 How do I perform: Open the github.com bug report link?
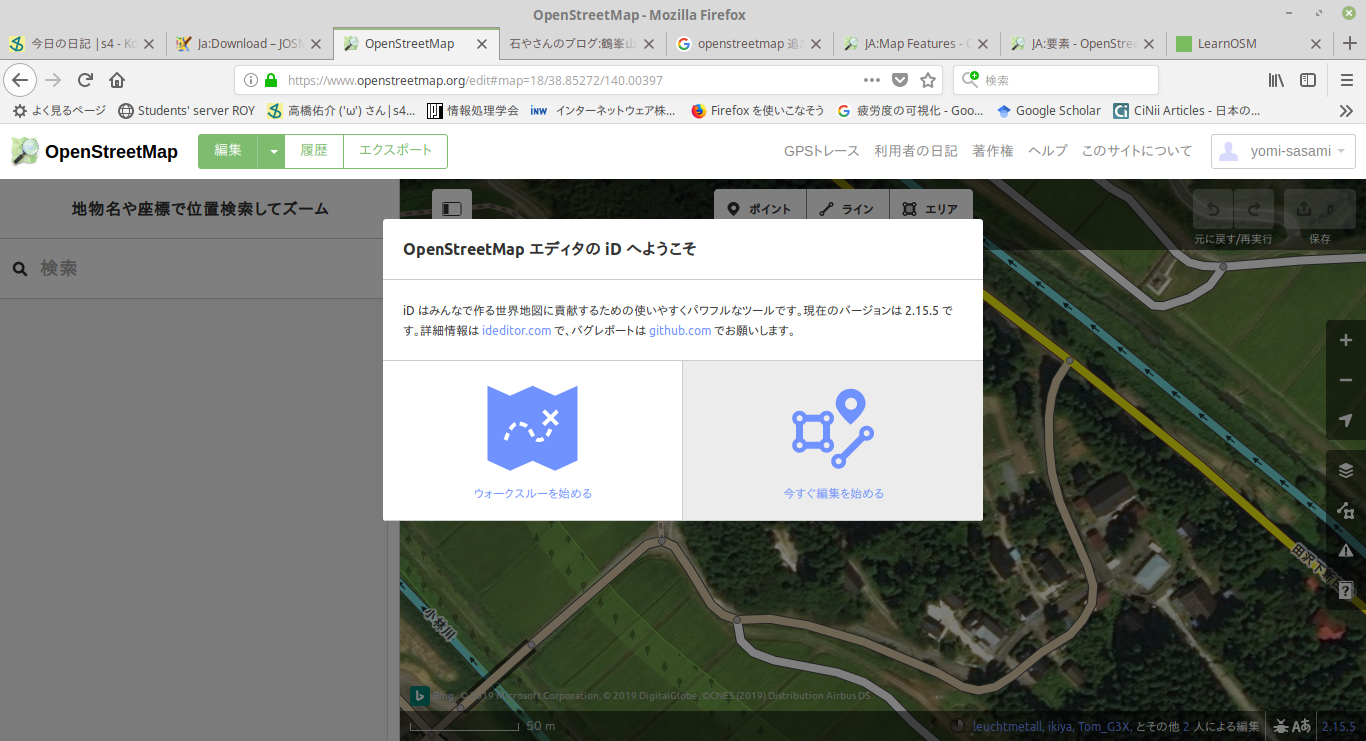pos(680,331)
